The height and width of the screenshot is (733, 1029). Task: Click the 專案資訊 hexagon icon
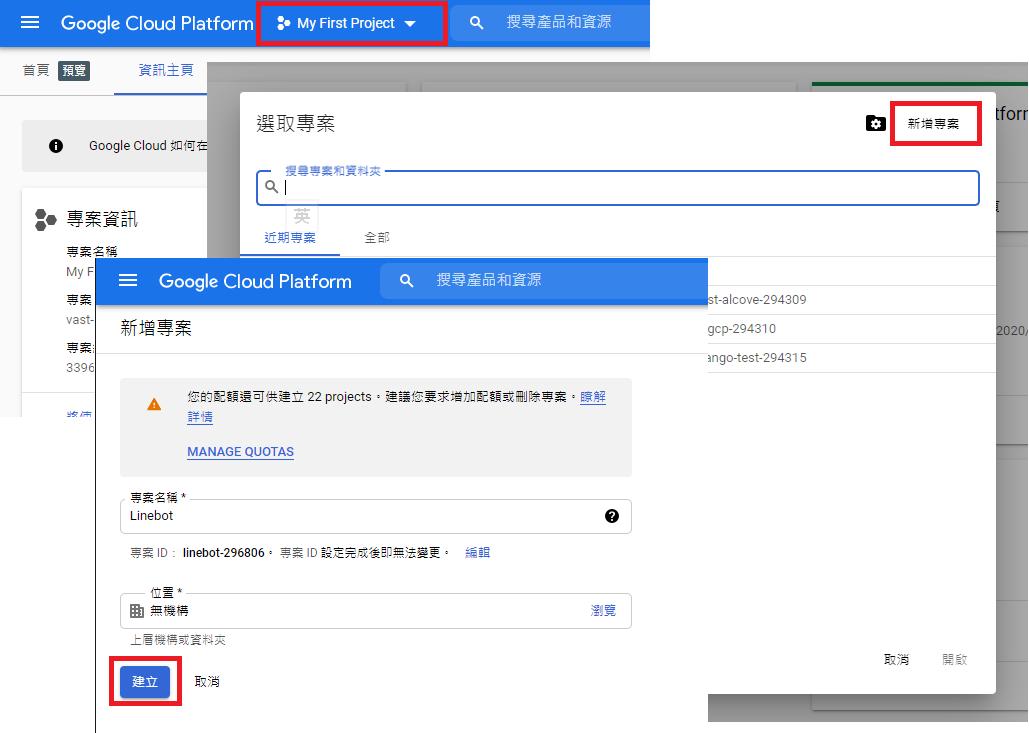pos(45,220)
